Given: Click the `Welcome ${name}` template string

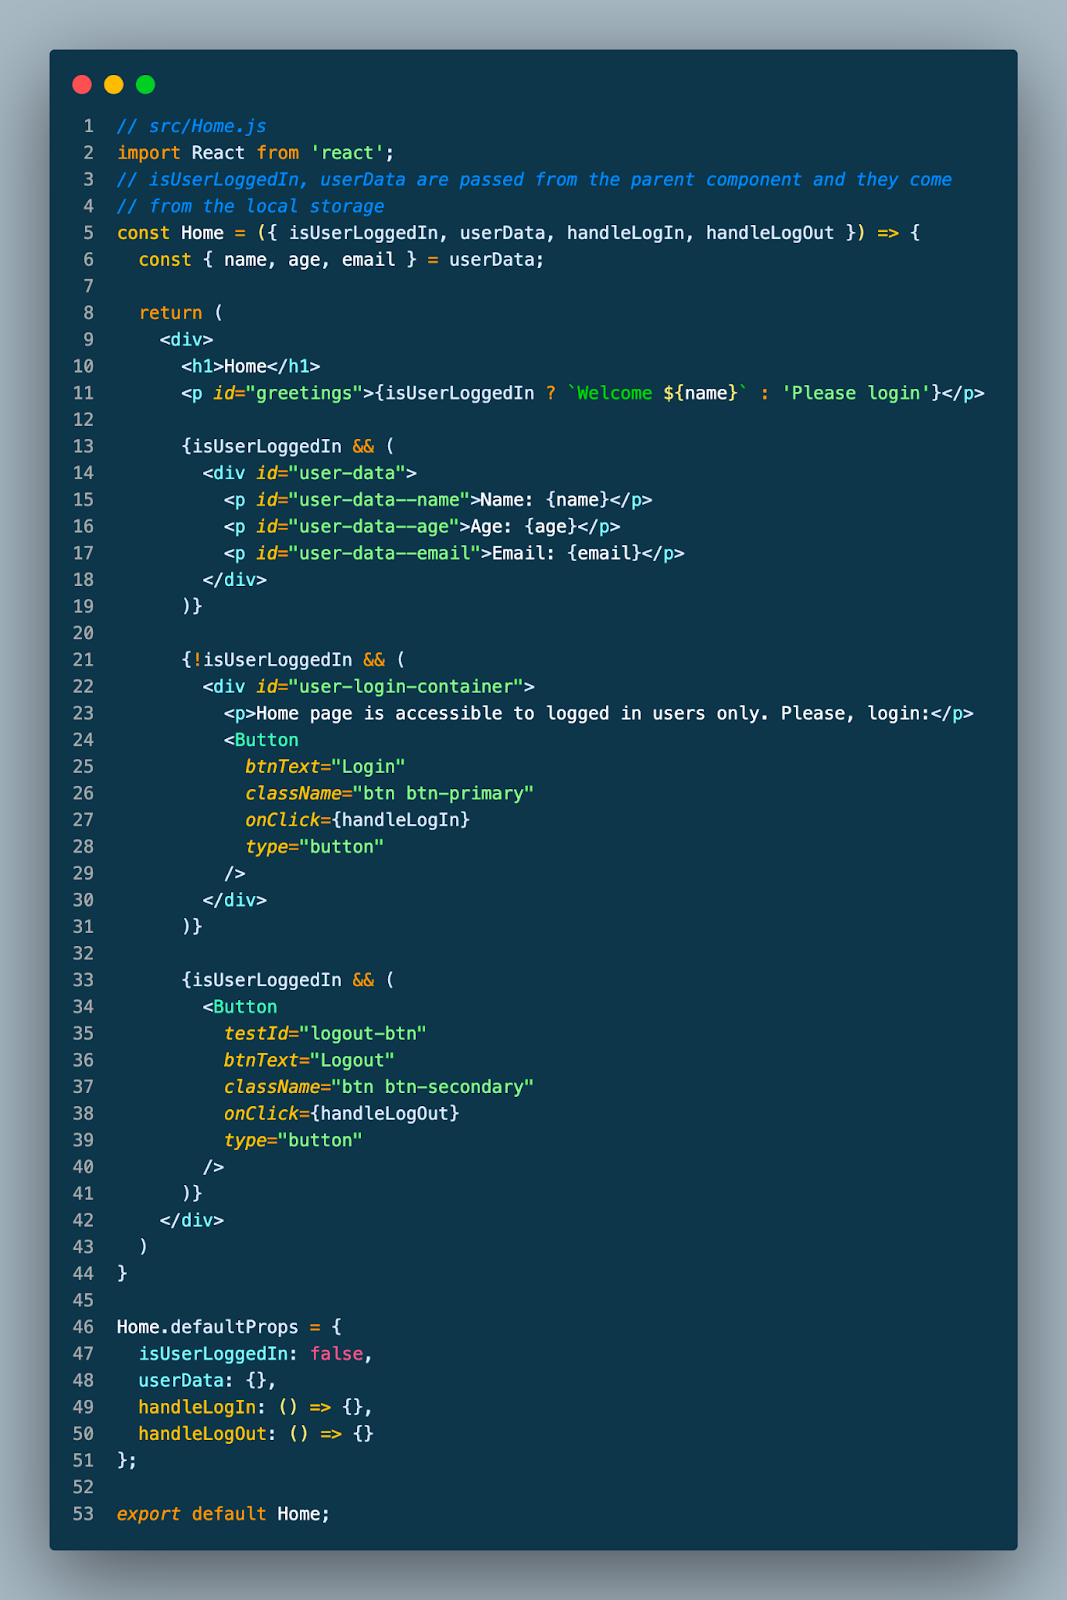Looking at the screenshot, I should pyautogui.click(x=658, y=393).
